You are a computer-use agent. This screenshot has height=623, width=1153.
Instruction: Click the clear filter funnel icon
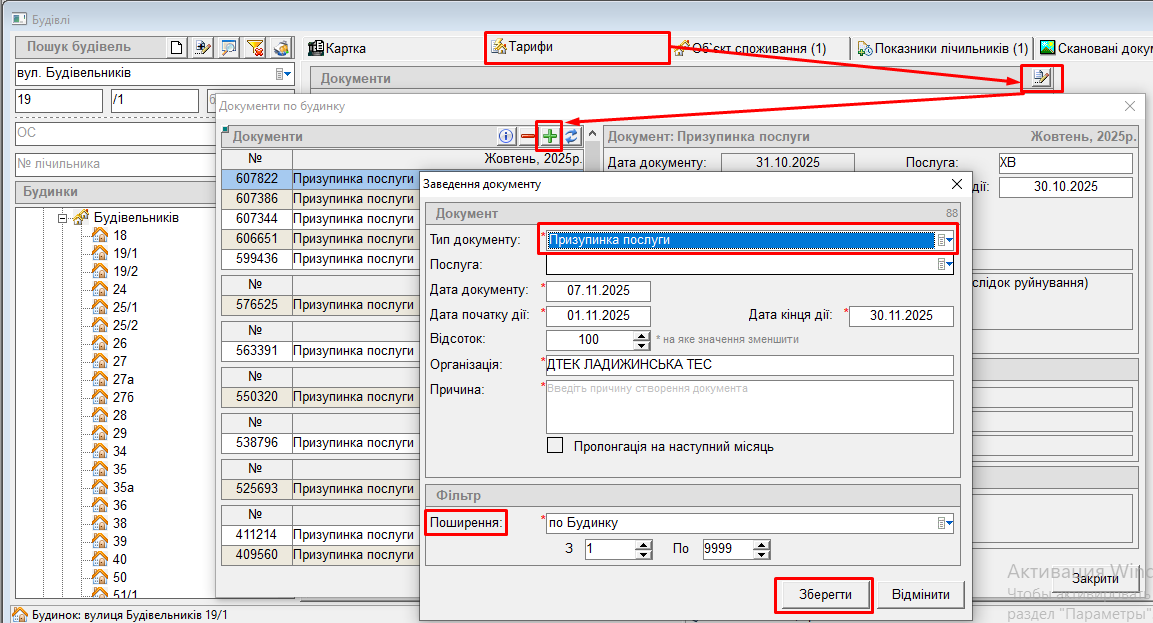tap(255, 47)
